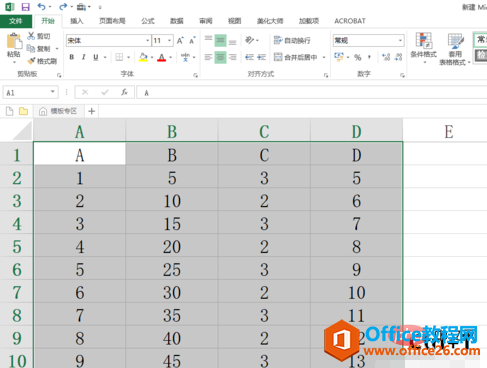Click the increase indent icon
This screenshot has width=487, height=368.
click(262, 57)
